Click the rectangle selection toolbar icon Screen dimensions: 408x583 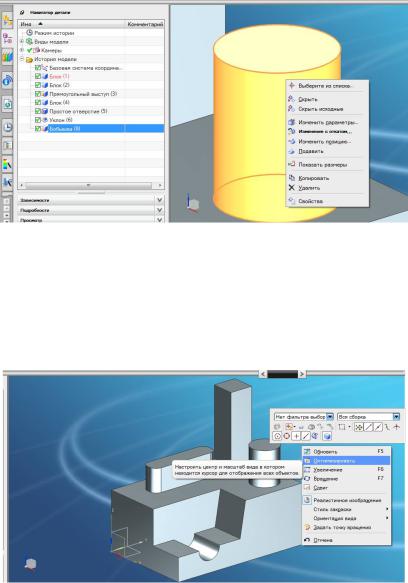342,427
